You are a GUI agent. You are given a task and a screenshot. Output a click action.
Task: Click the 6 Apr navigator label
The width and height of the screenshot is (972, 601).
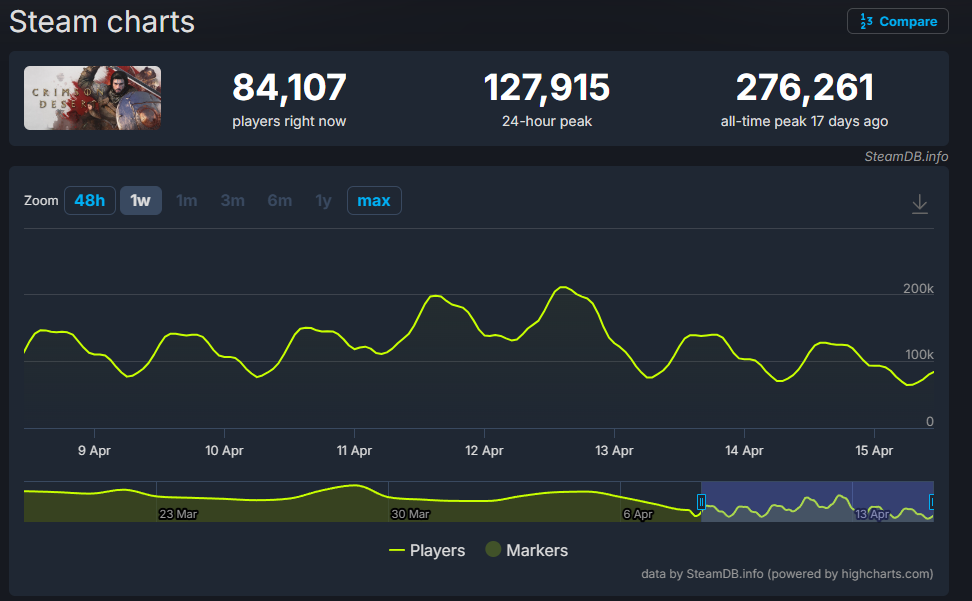(638, 514)
